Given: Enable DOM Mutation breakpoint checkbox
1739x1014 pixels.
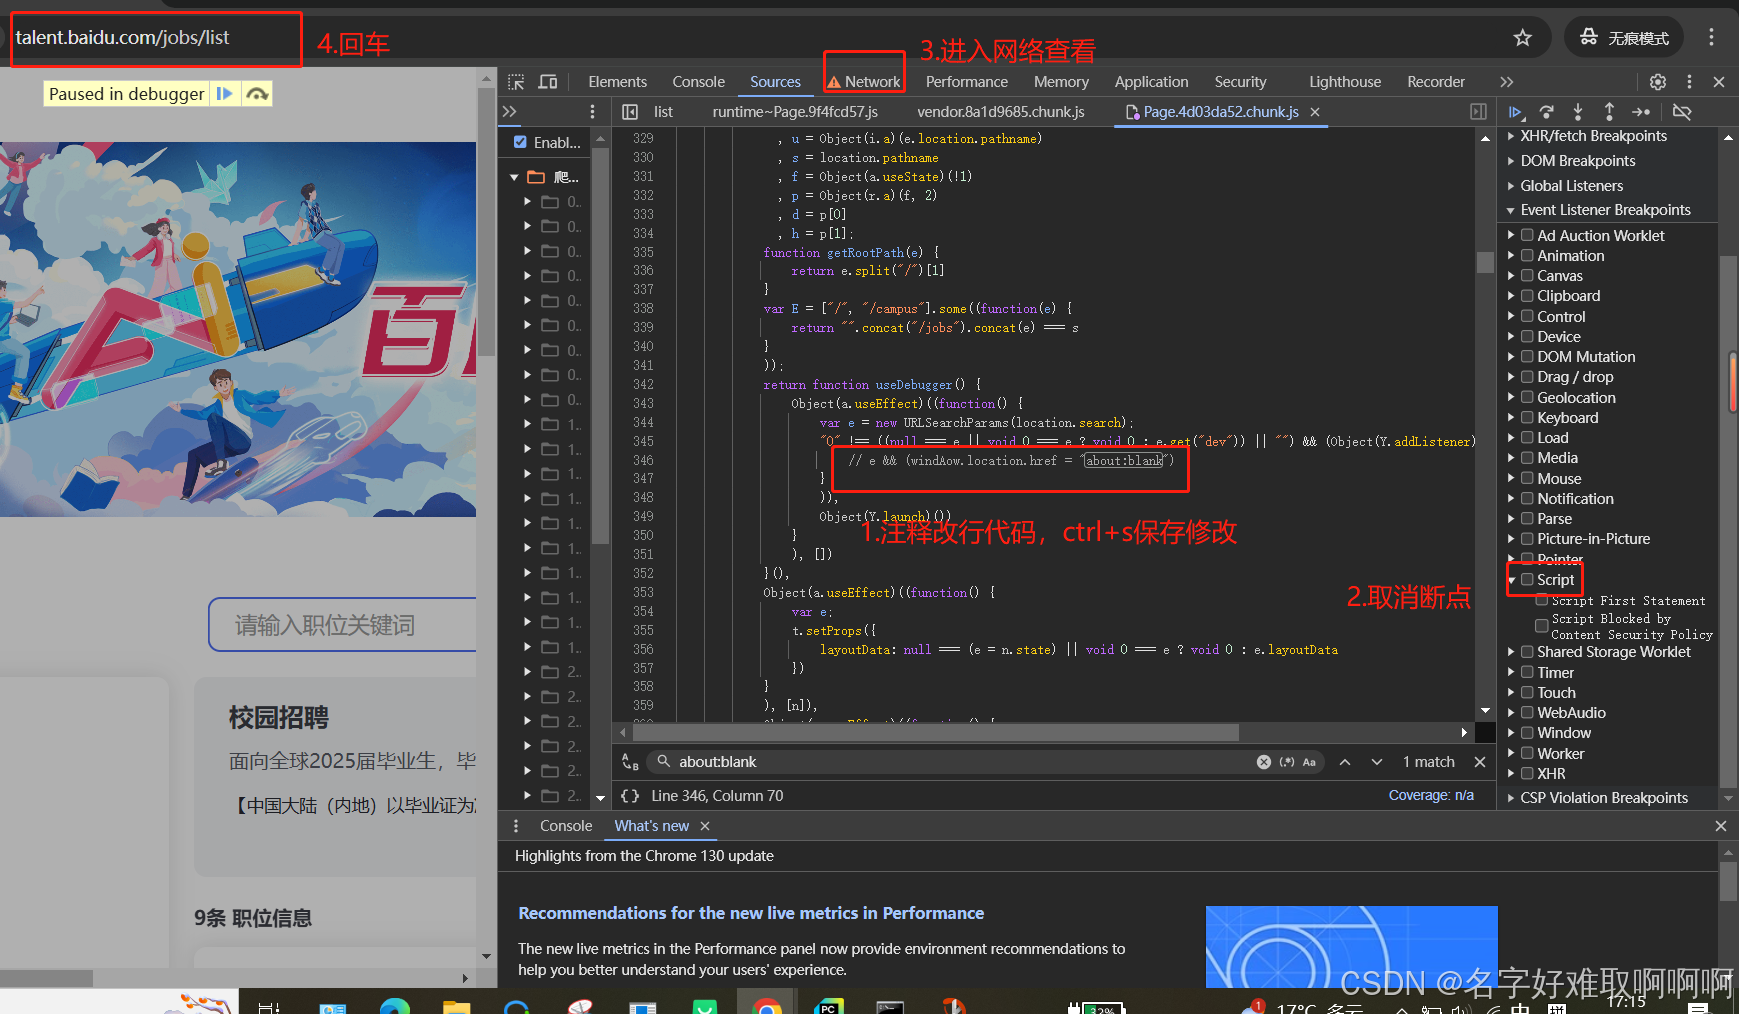Looking at the screenshot, I should pos(1527,357).
